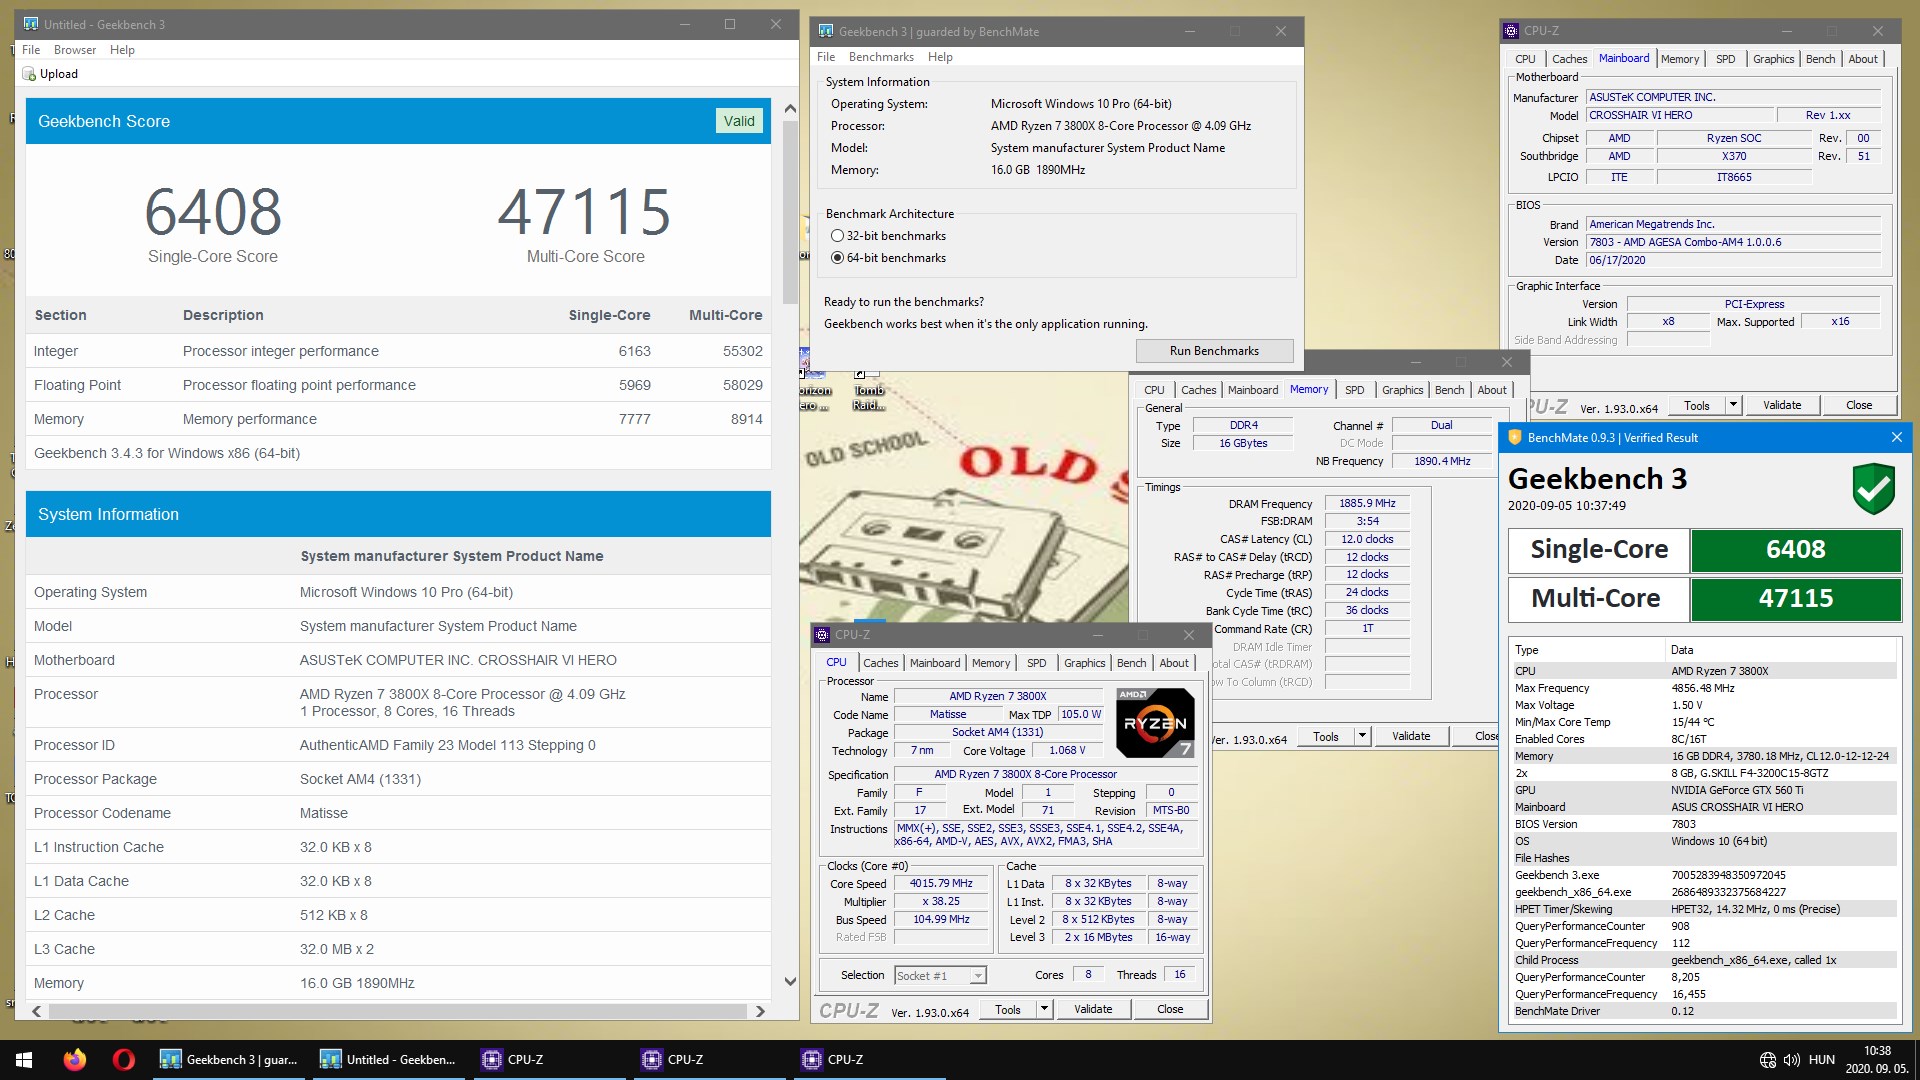Open File menu in Untitled Geekbench window

pos(31,50)
